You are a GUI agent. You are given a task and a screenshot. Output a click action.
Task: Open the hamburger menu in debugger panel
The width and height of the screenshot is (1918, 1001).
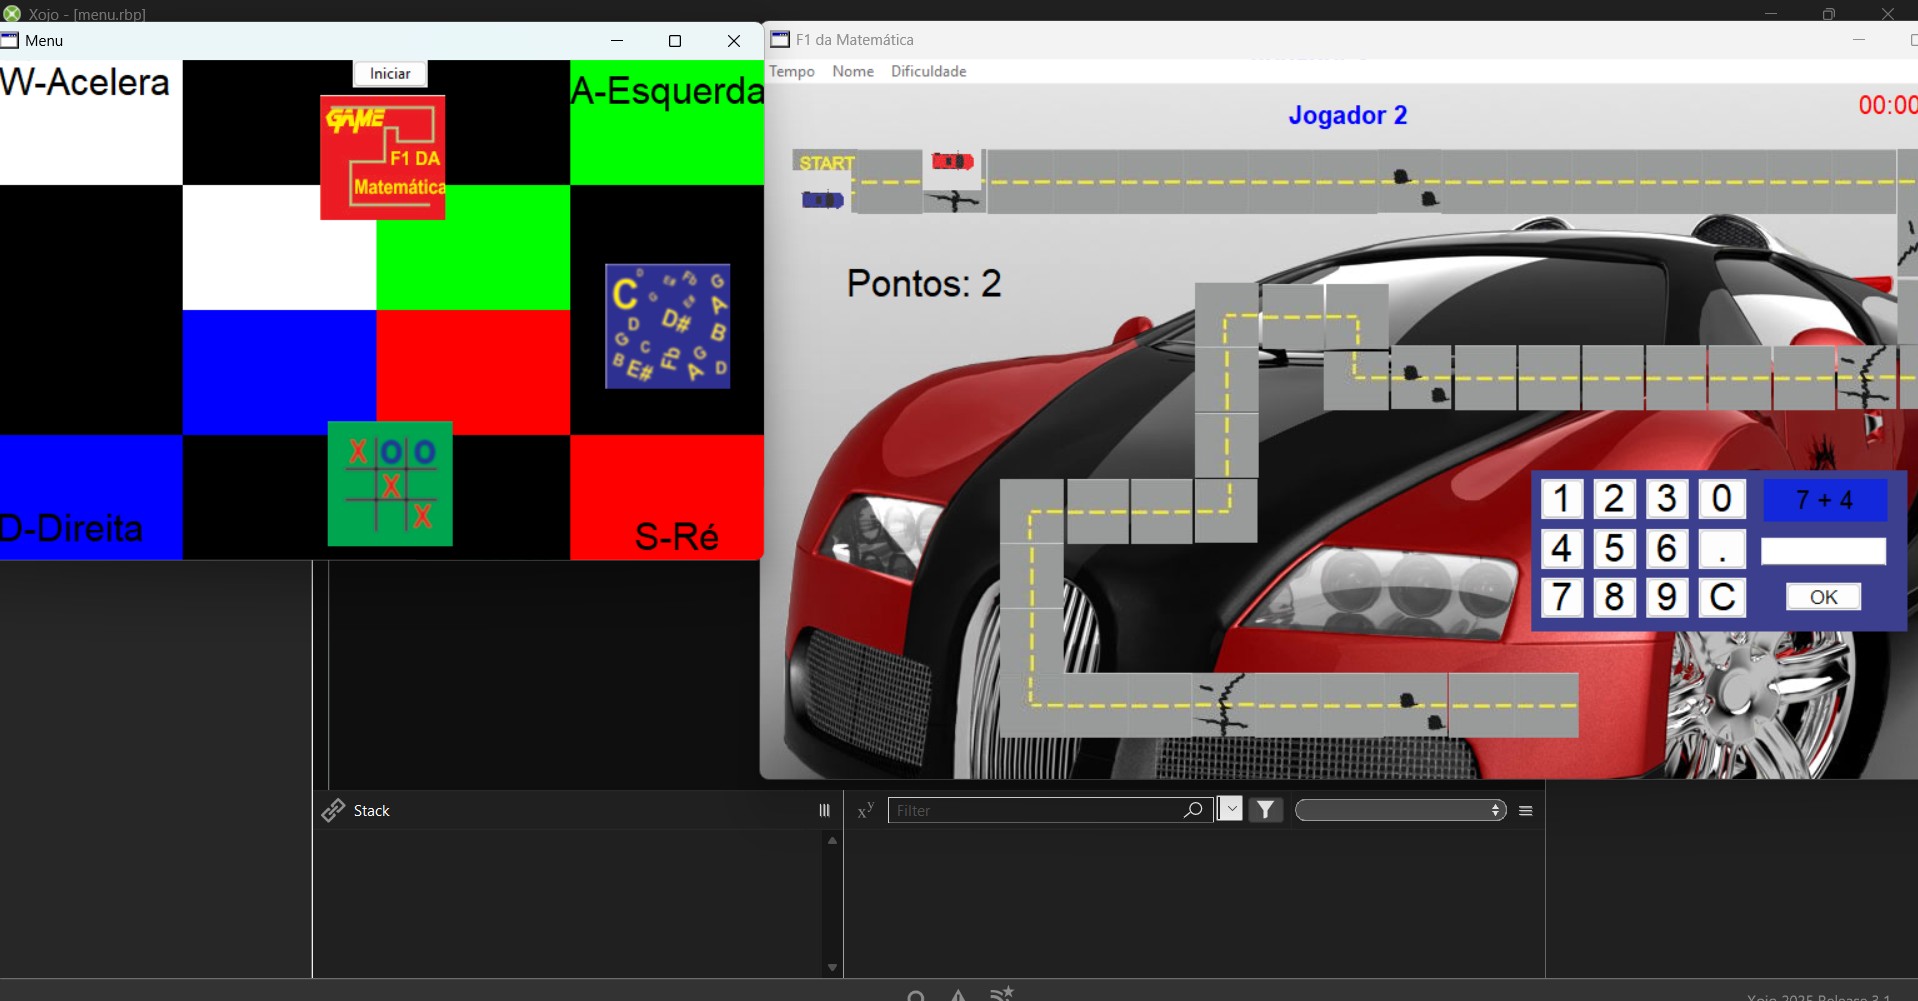tap(1526, 811)
